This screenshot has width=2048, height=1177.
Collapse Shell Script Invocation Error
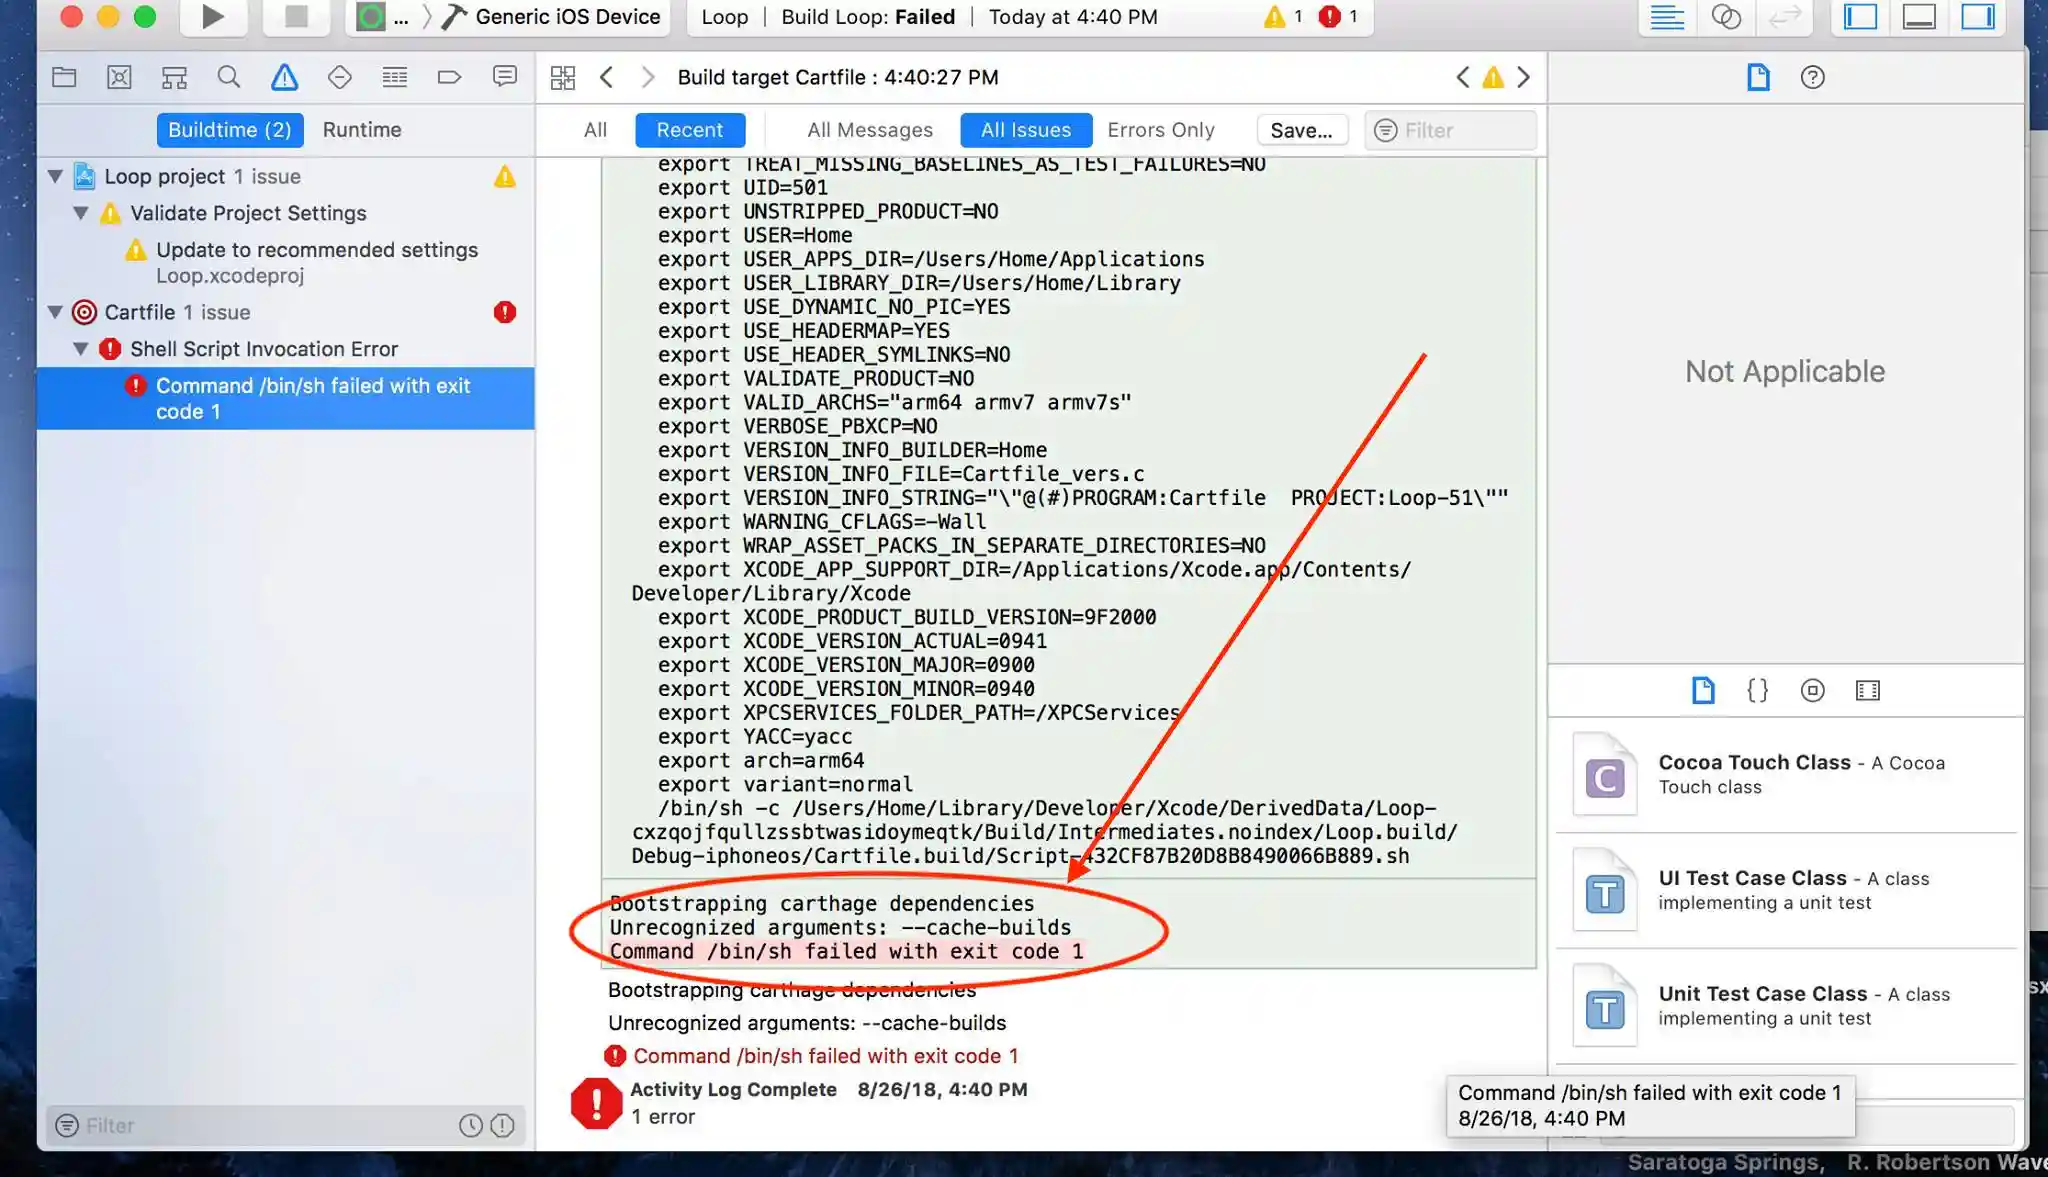pos(81,349)
